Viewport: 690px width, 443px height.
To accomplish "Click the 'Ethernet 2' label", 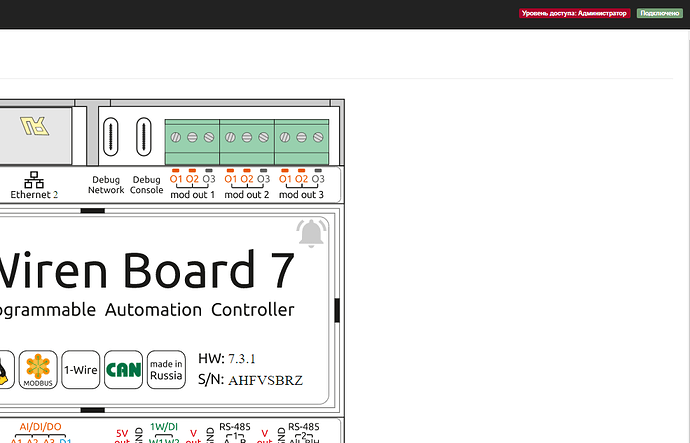I will (34, 194).
